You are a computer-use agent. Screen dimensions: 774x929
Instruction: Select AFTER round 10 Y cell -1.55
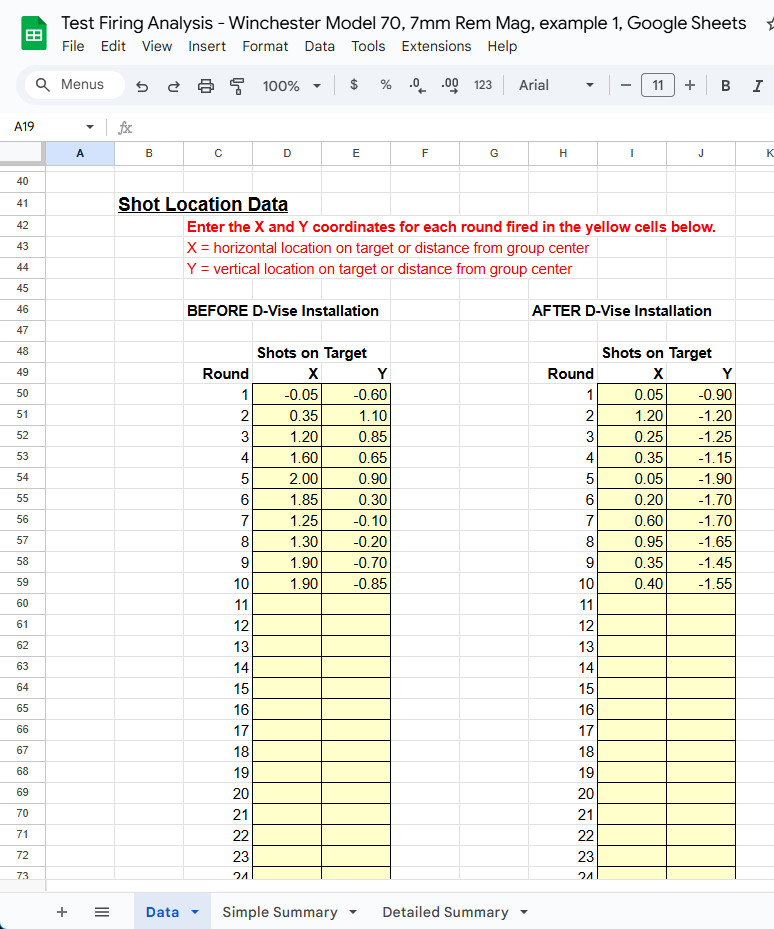pos(701,584)
